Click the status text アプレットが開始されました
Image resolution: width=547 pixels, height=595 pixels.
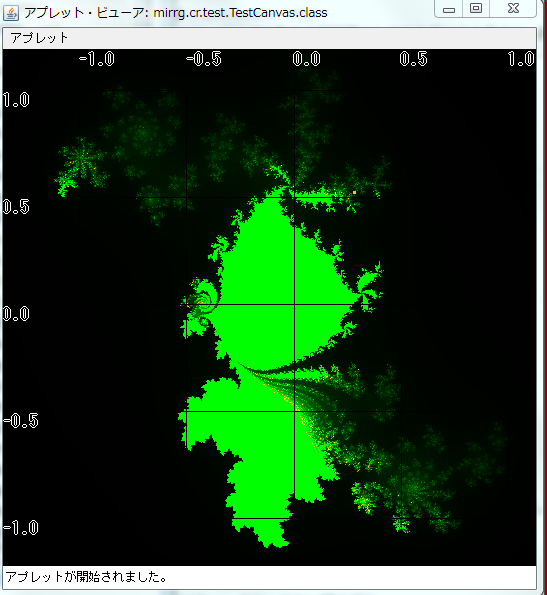tap(86, 577)
